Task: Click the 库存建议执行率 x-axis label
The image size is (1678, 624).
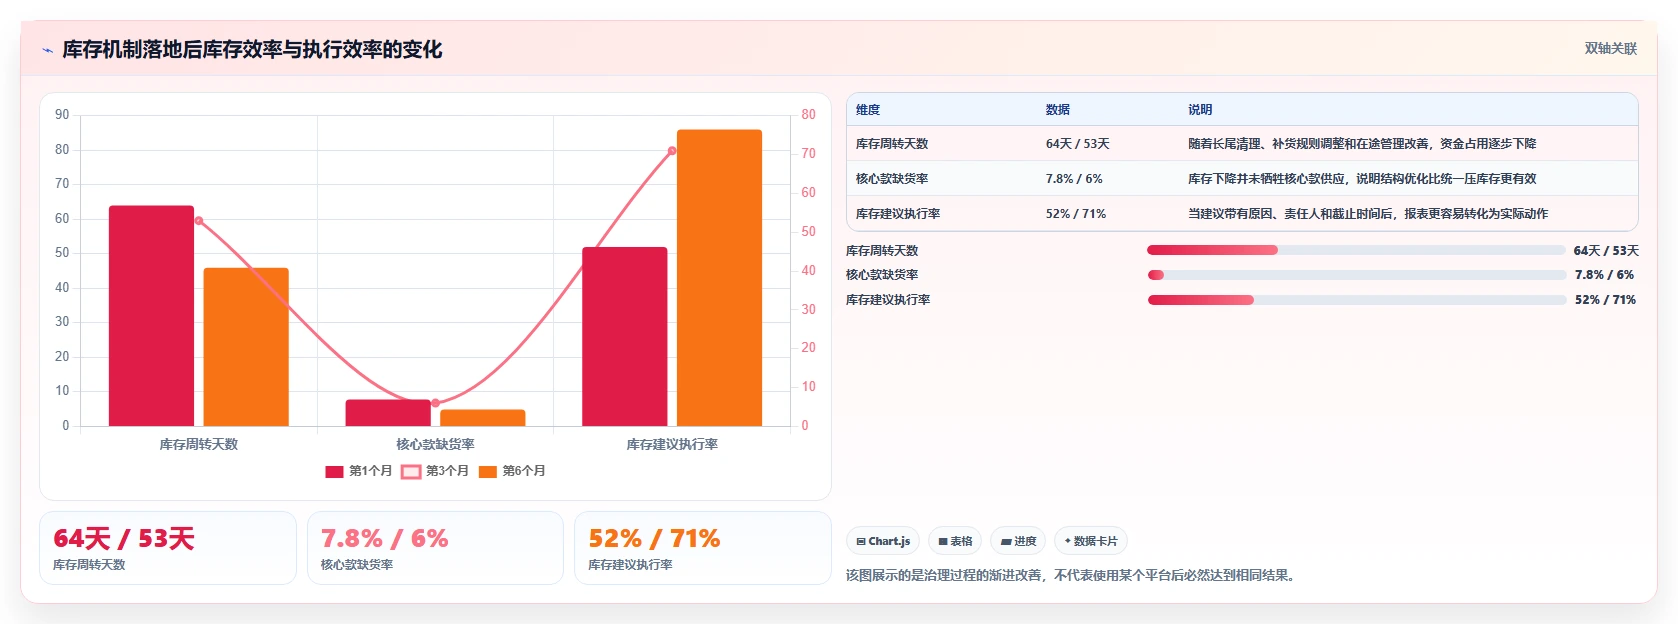Action: (672, 445)
